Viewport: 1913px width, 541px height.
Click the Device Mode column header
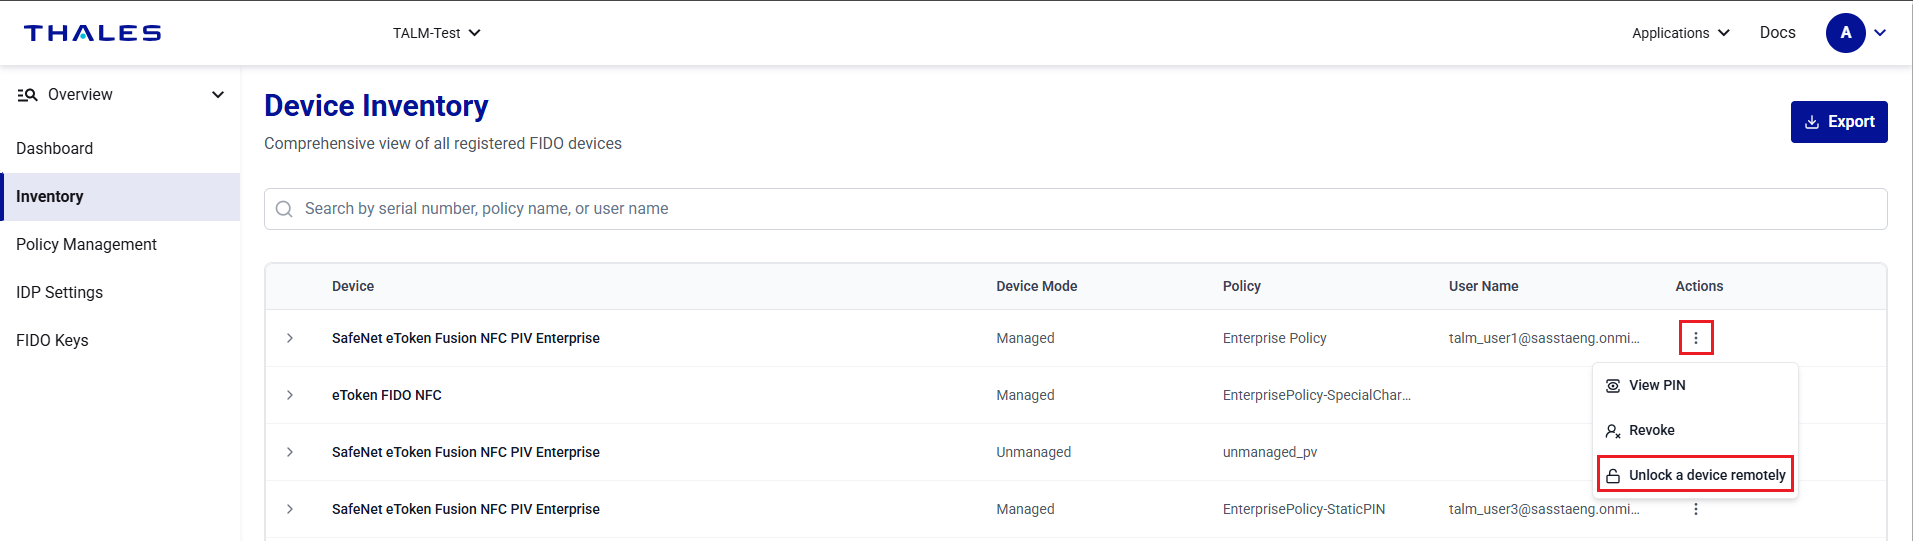1036,286
